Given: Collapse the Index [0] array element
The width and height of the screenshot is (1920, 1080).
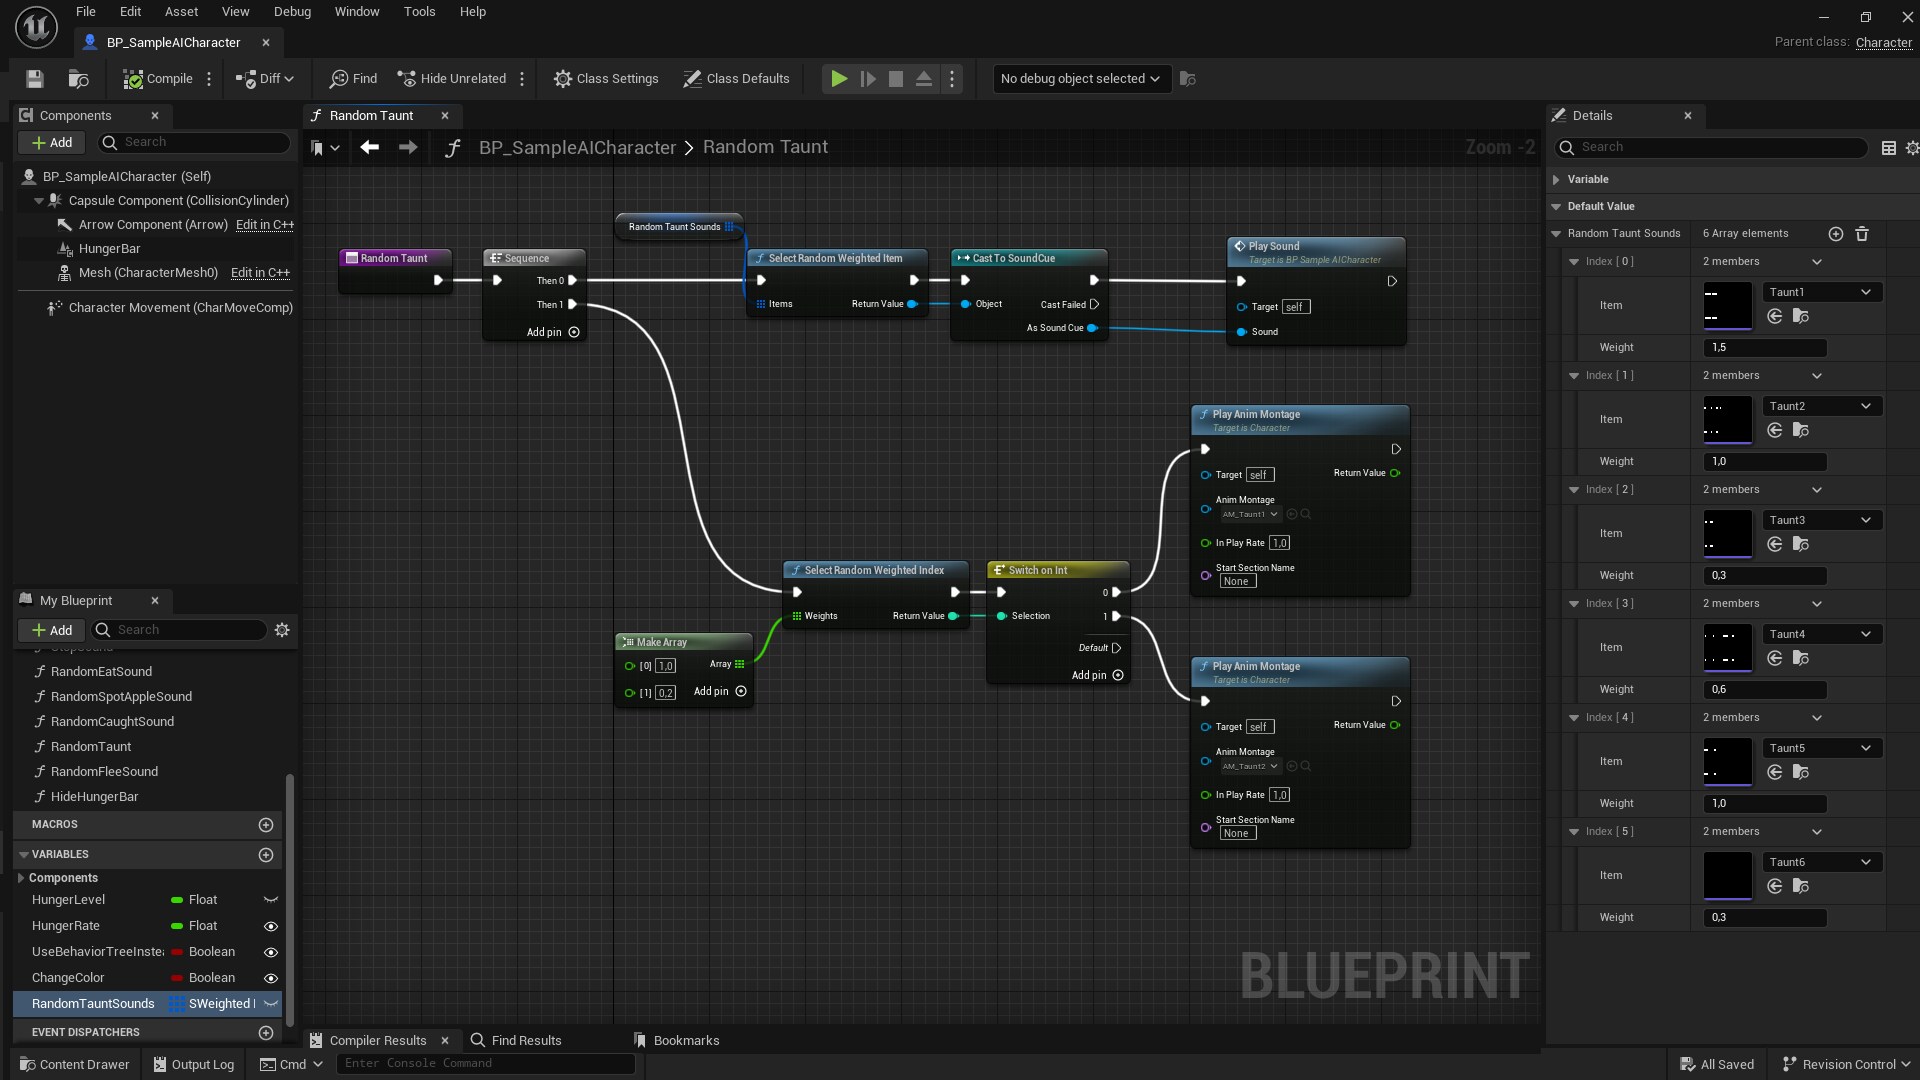Looking at the screenshot, I should [x=1573, y=261].
